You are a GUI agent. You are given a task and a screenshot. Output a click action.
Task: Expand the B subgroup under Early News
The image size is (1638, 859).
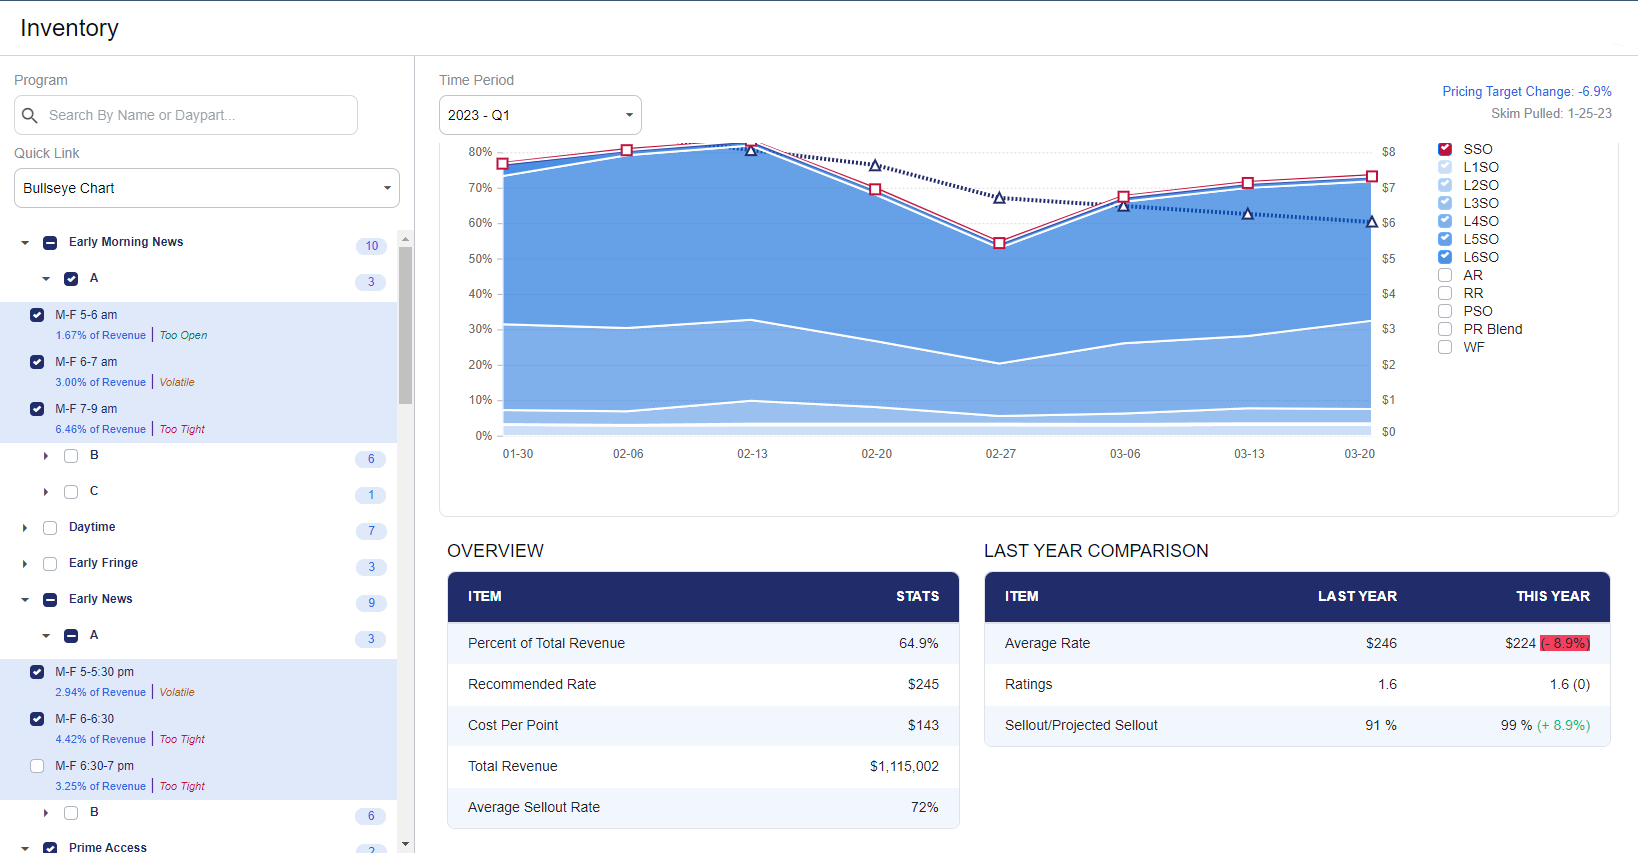(x=46, y=813)
